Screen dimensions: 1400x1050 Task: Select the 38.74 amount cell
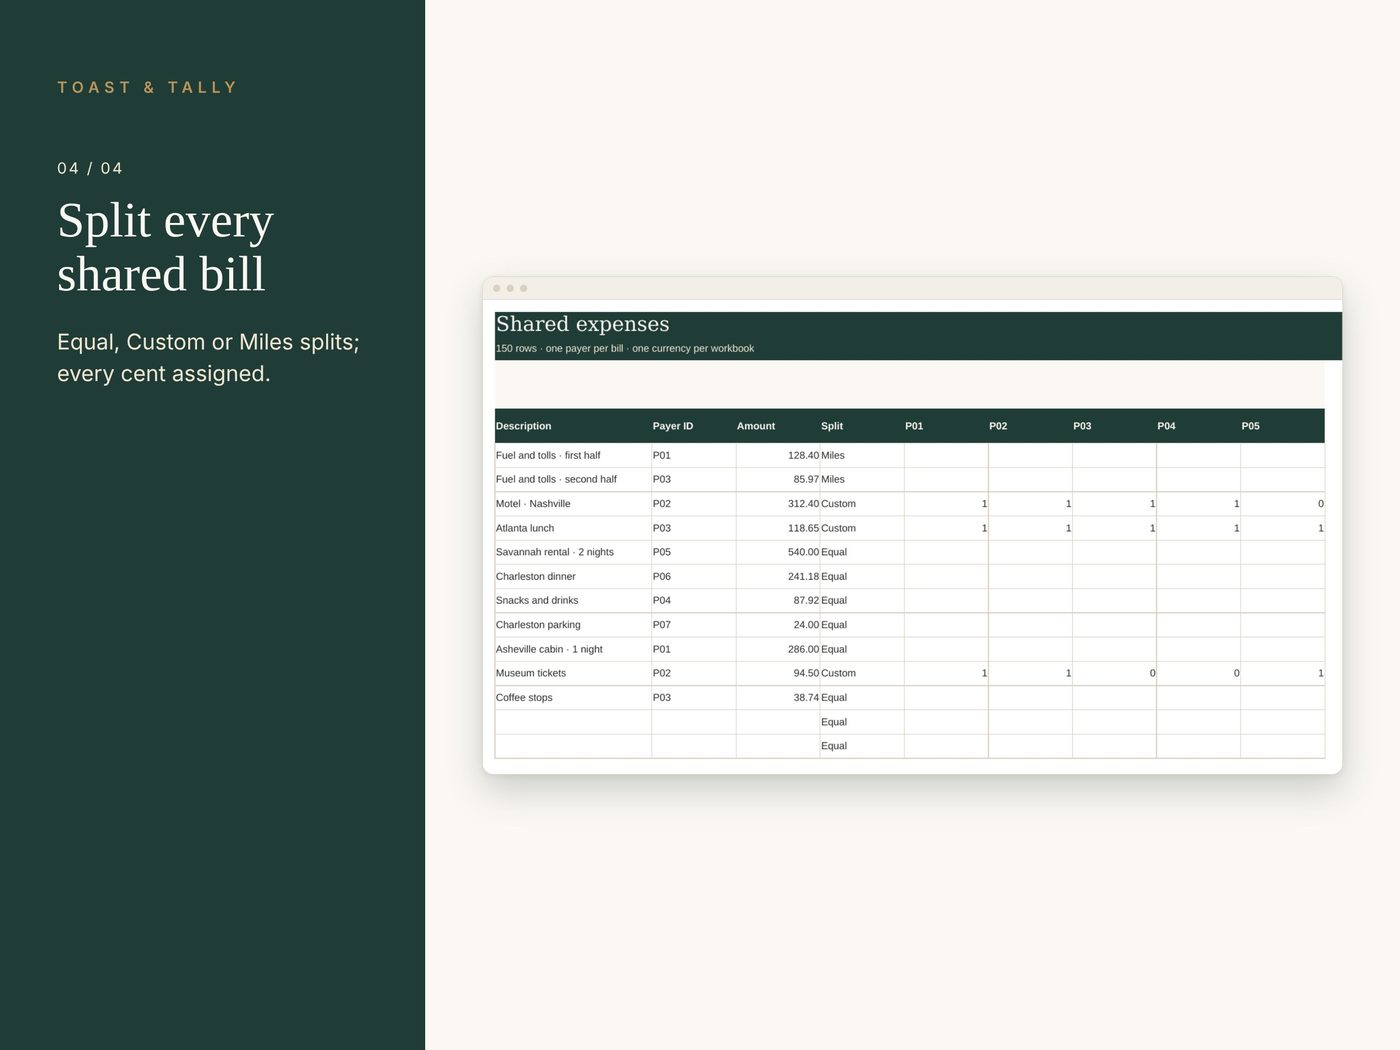[x=778, y=698]
